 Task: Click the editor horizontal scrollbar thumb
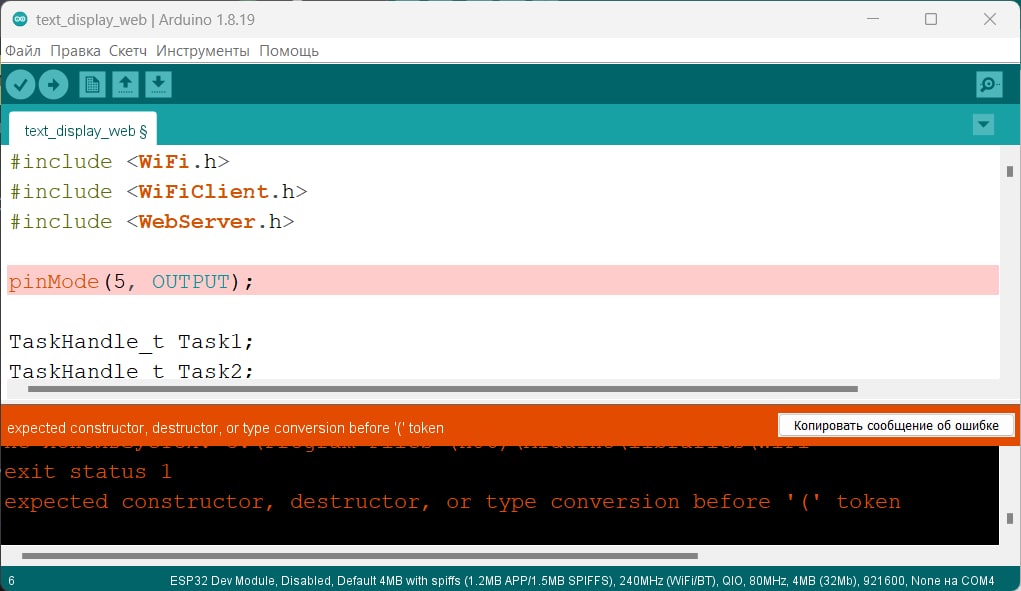pyautogui.click(x=443, y=389)
